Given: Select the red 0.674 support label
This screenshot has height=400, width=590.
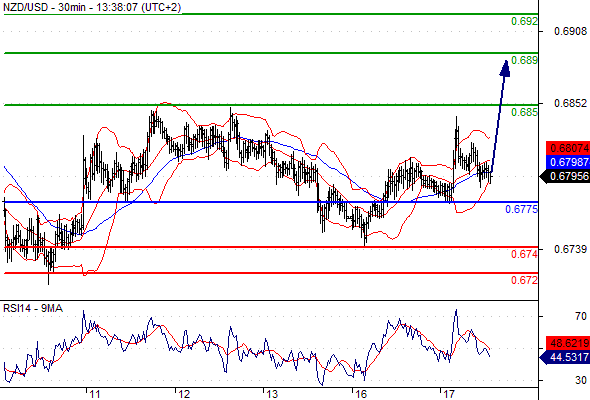Looking at the screenshot, I should 525,254.
